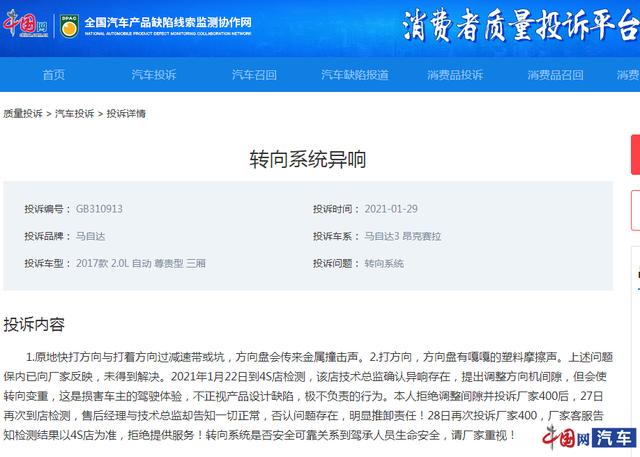This screenshot has height=457, width=640.
Task: Click the 消费者质量投诉平台 banner title
Action: 521,25
